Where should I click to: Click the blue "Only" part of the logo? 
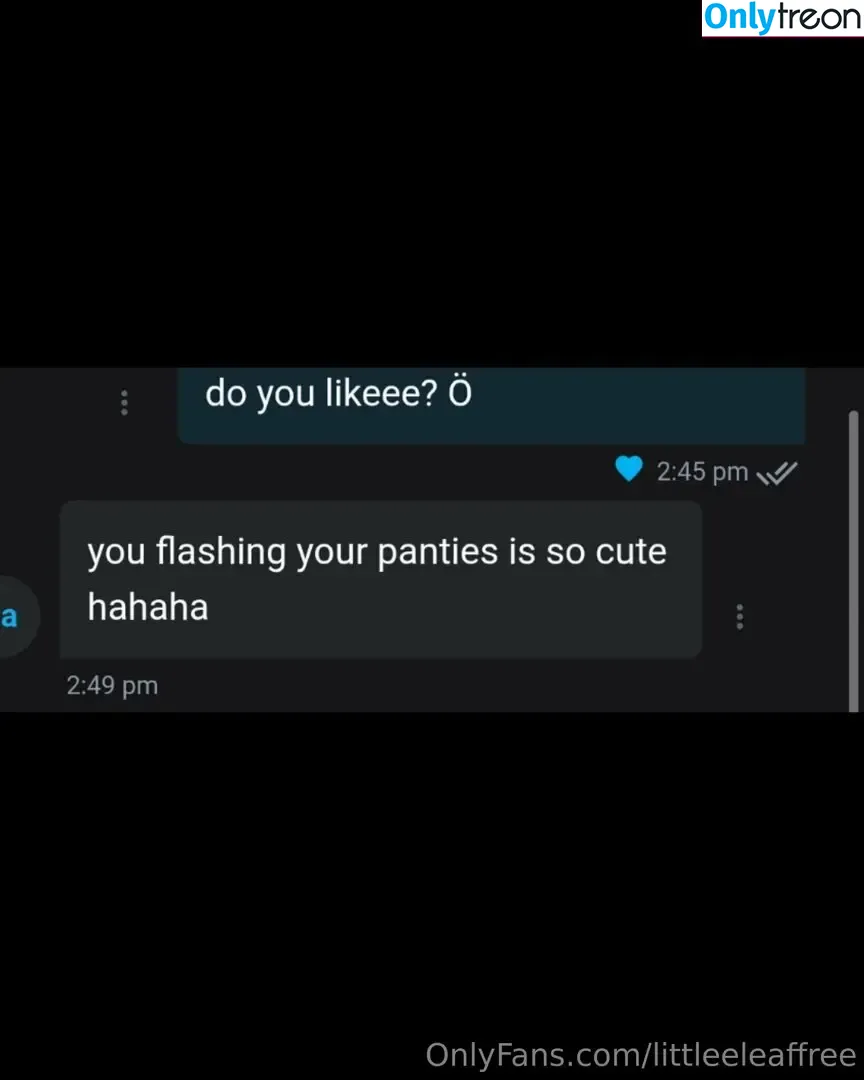pos(739,17)
